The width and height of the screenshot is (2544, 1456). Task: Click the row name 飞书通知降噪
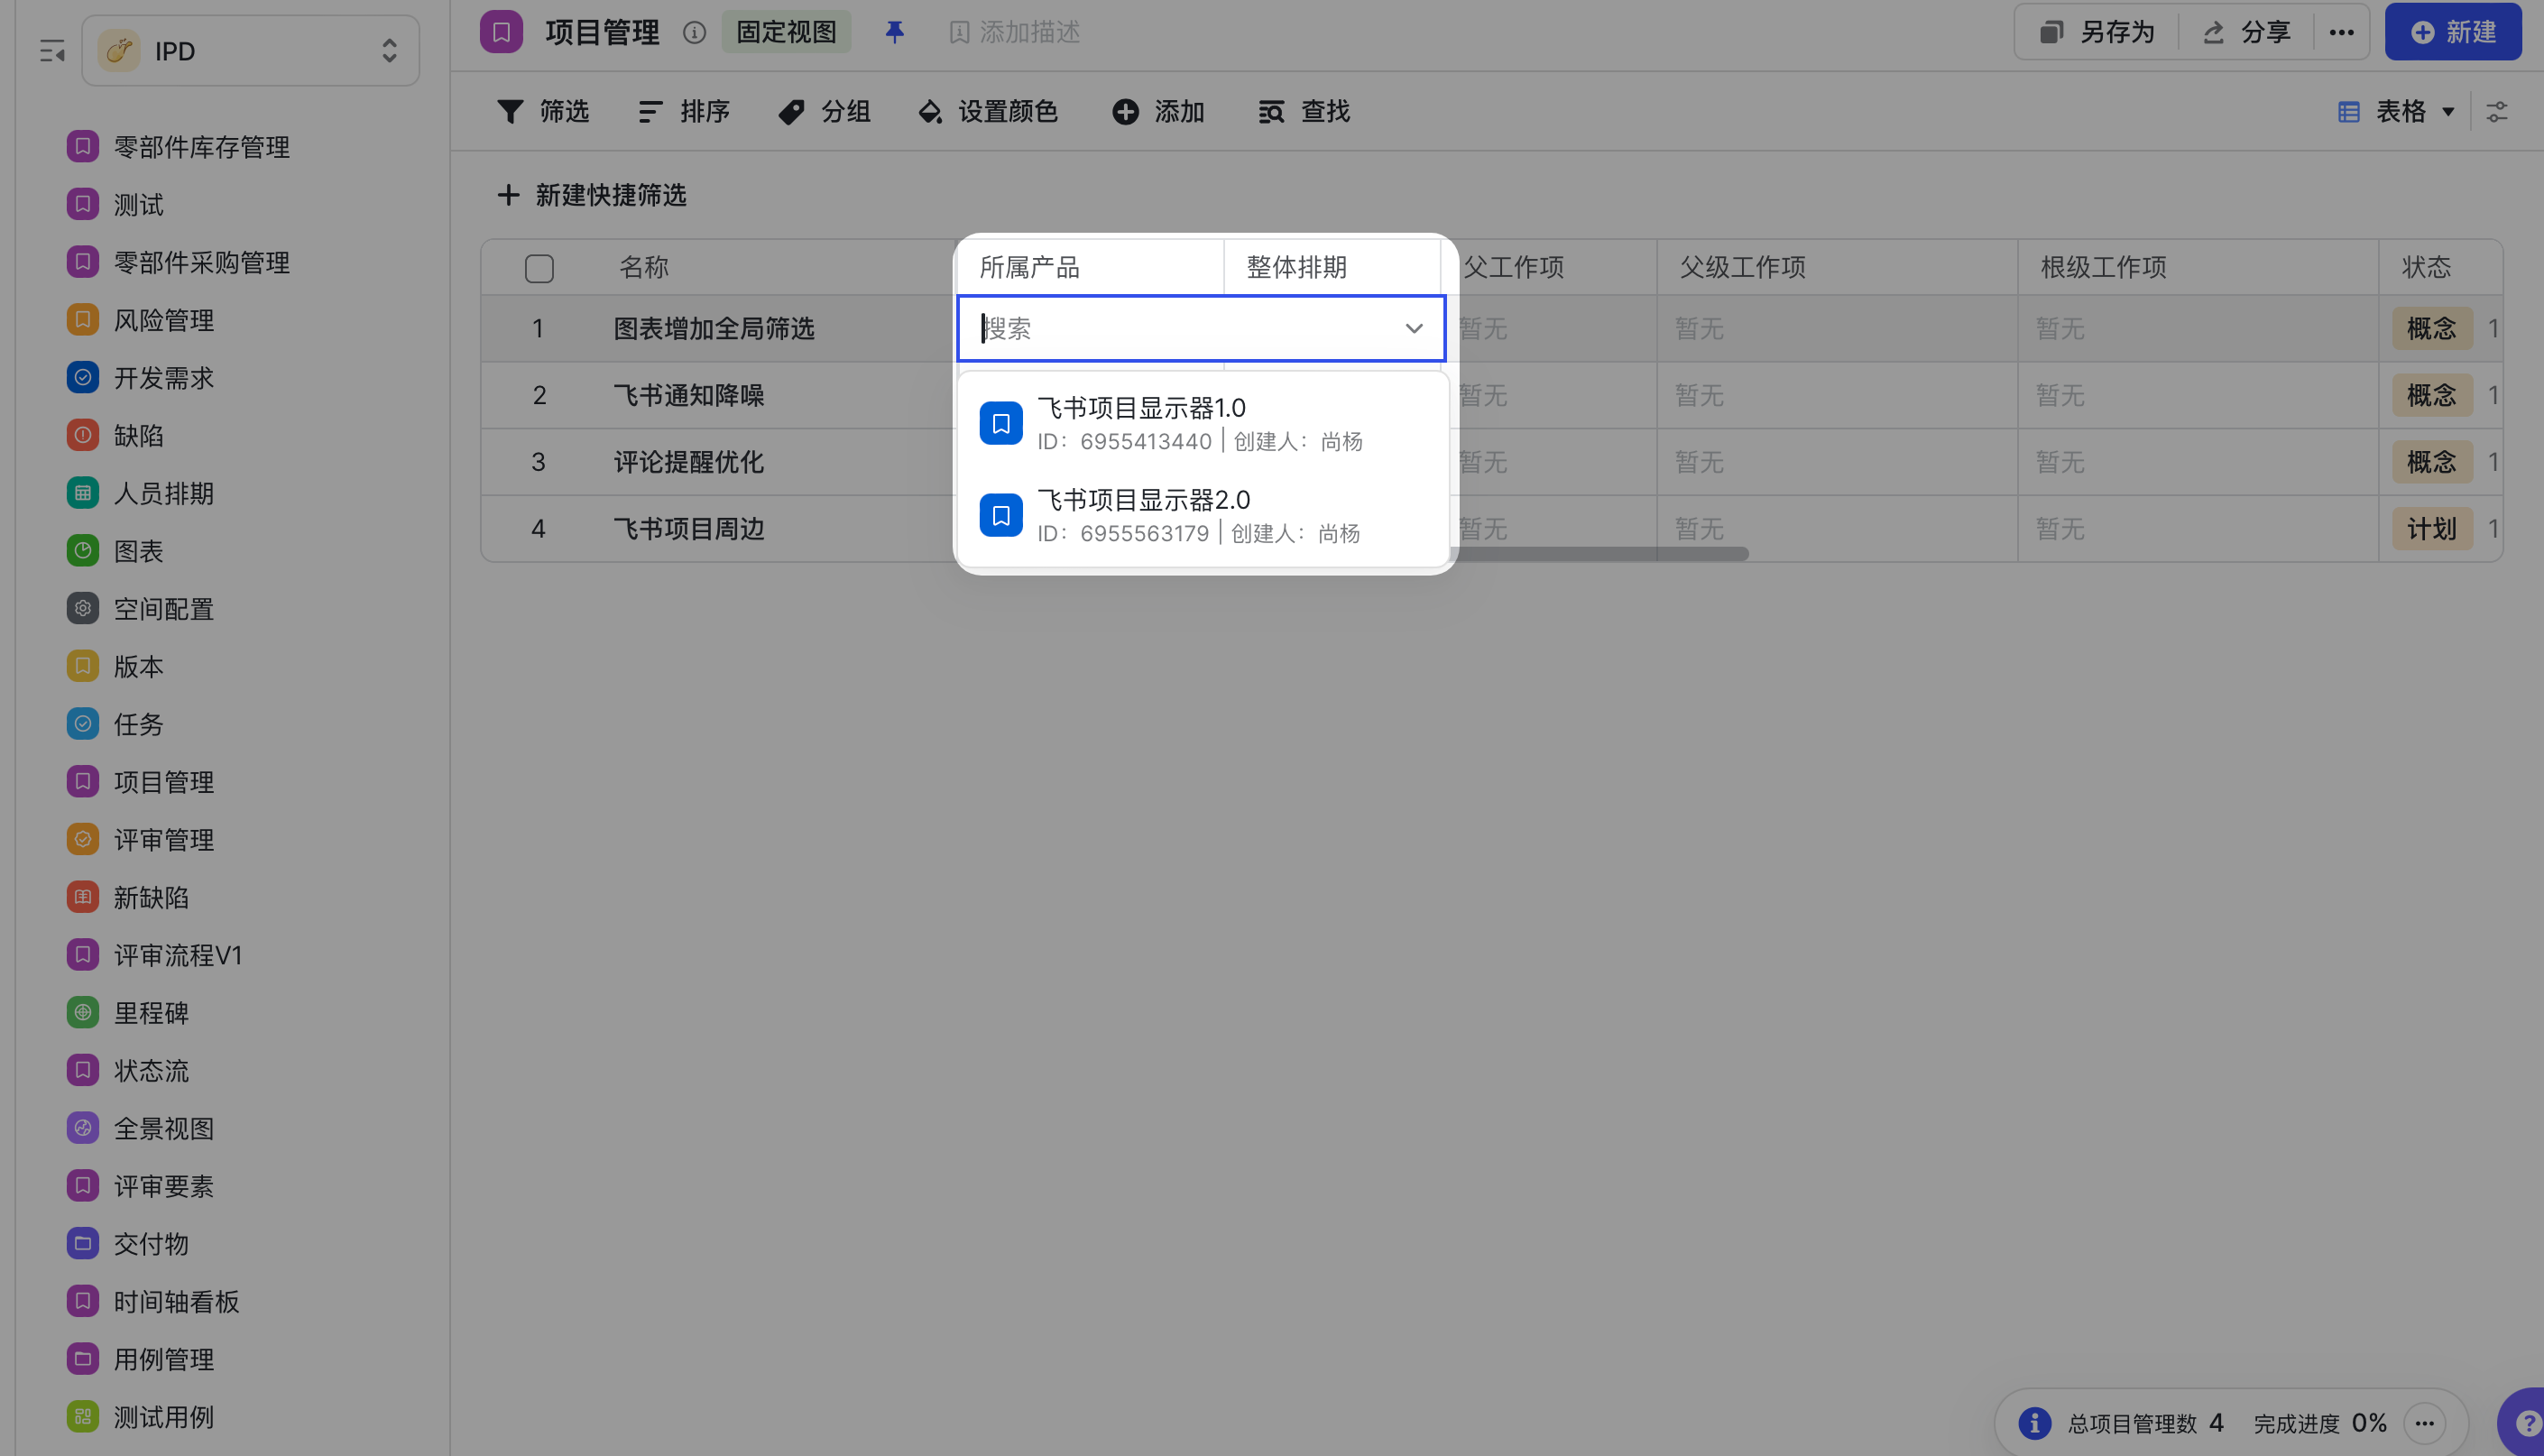(689, 395)
